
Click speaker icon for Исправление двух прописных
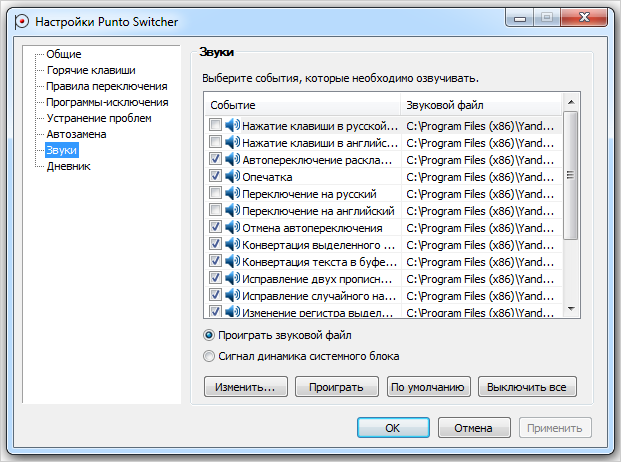coord(233,278)
